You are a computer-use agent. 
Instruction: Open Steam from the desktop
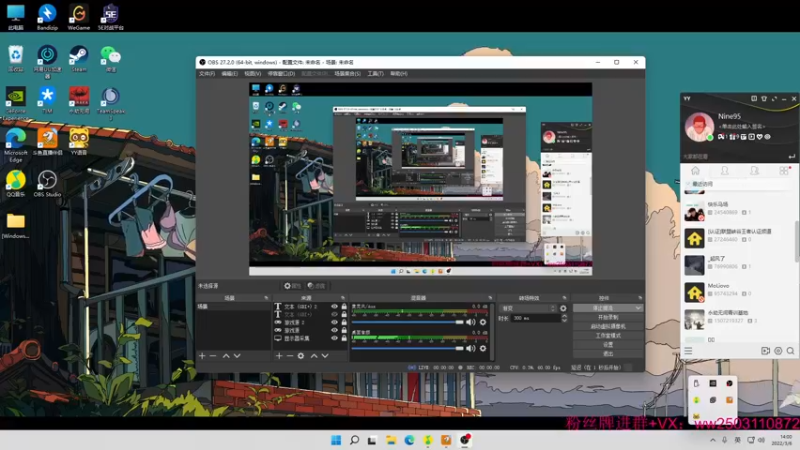point(79,58)
